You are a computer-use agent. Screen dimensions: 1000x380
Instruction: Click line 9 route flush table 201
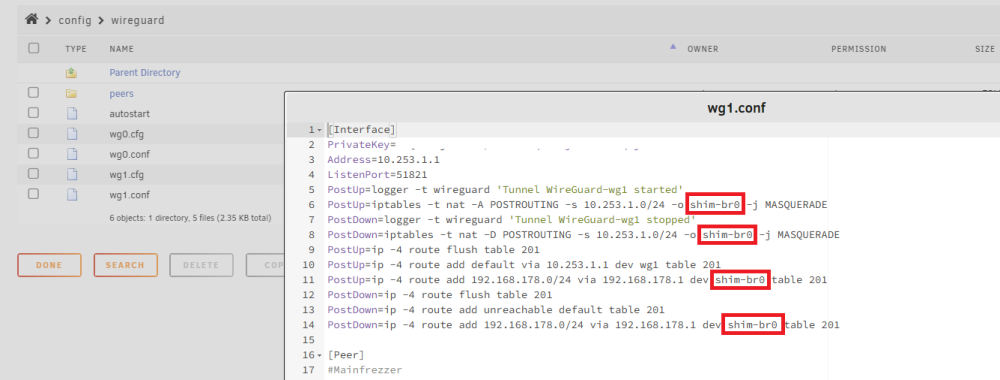click(x=433, y=250)
